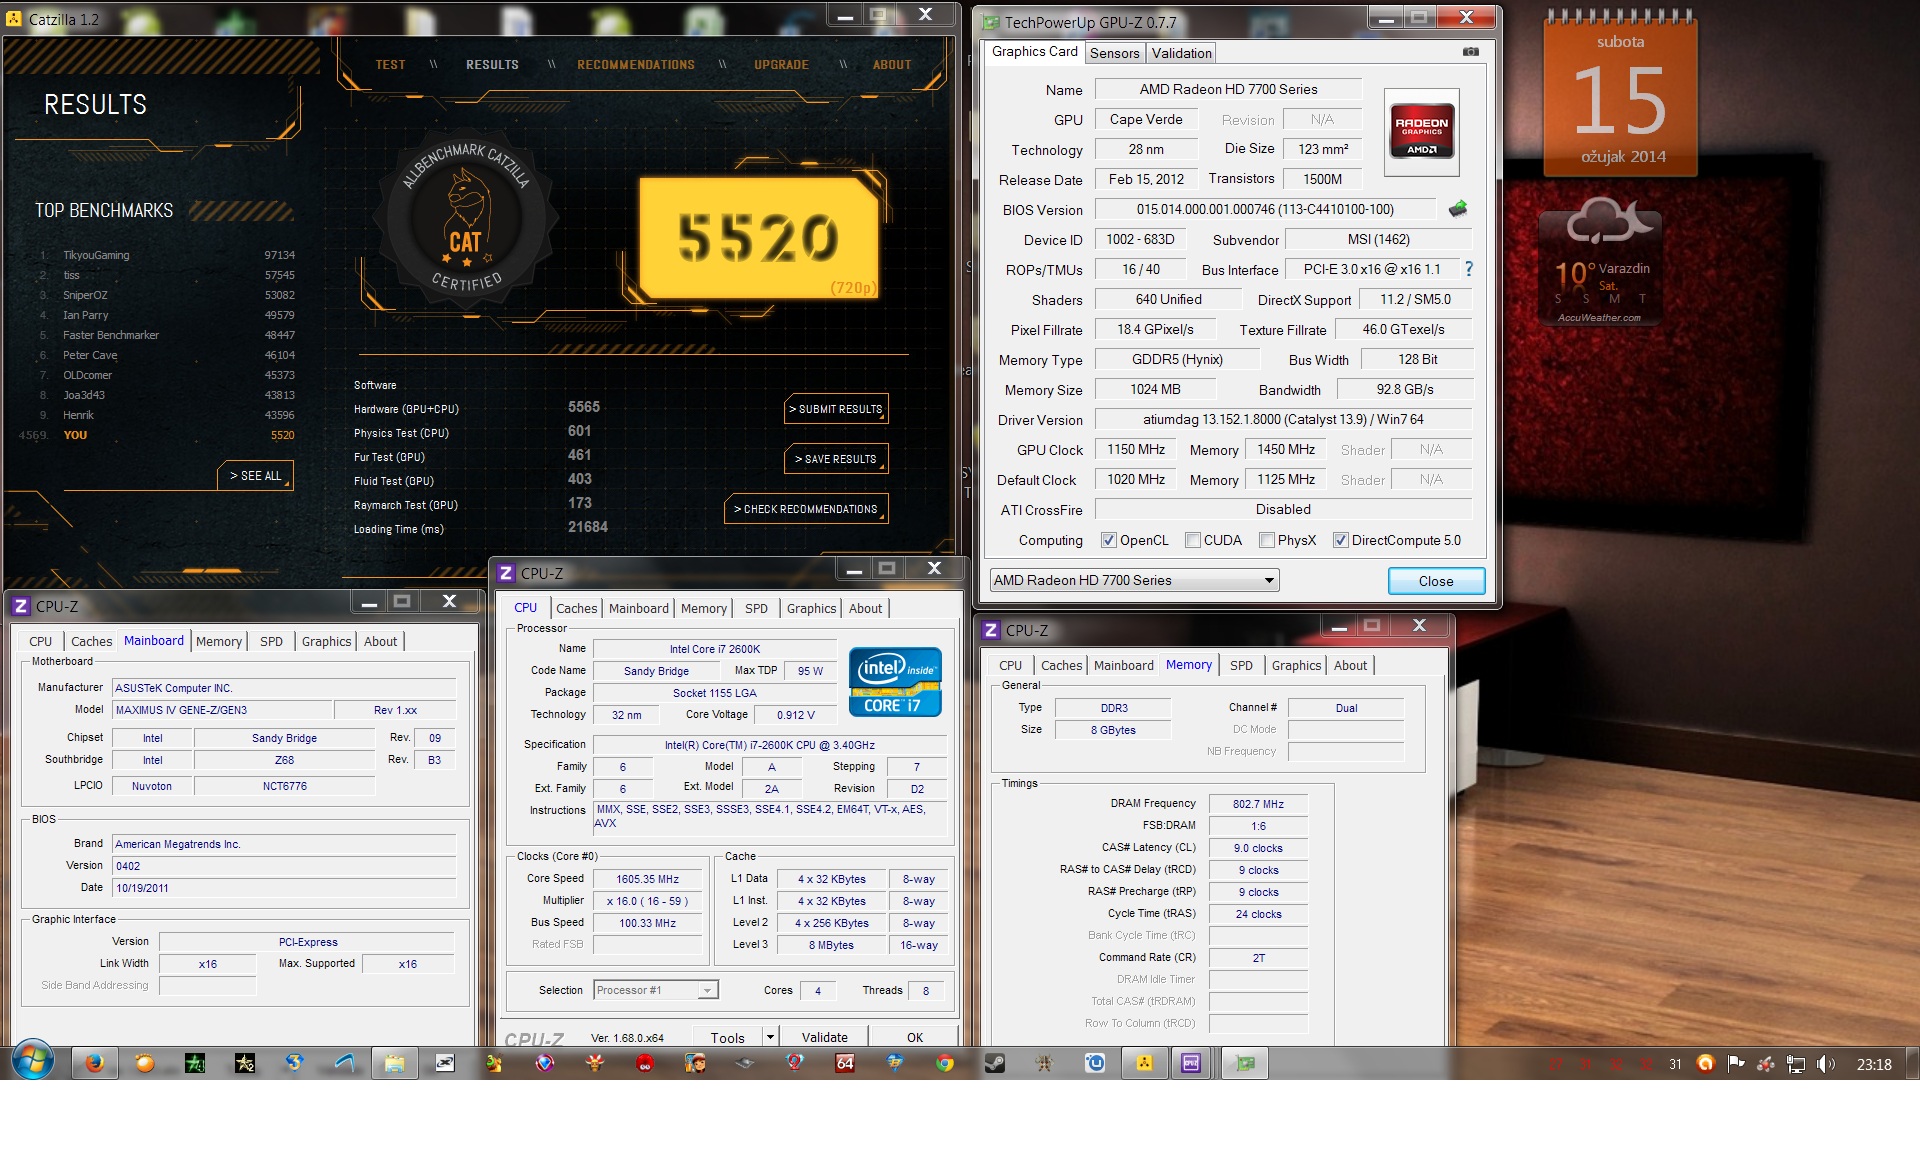Image resolution: width=1920 pixels, height=1152 pixels.
Task: Toggle the CUDA checkbox in GPU-Z
Action: pos(1192,540)
